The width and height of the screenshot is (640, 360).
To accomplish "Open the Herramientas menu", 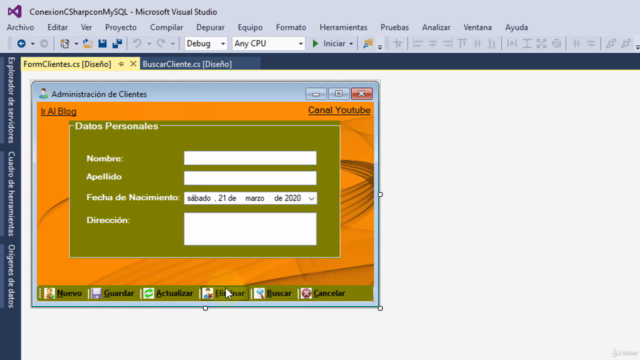I will pyautogui.click(x=343, y=27).
